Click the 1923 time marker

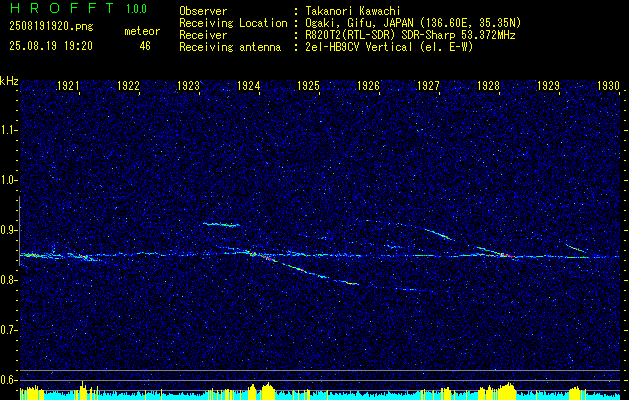(x=189, y=85)
